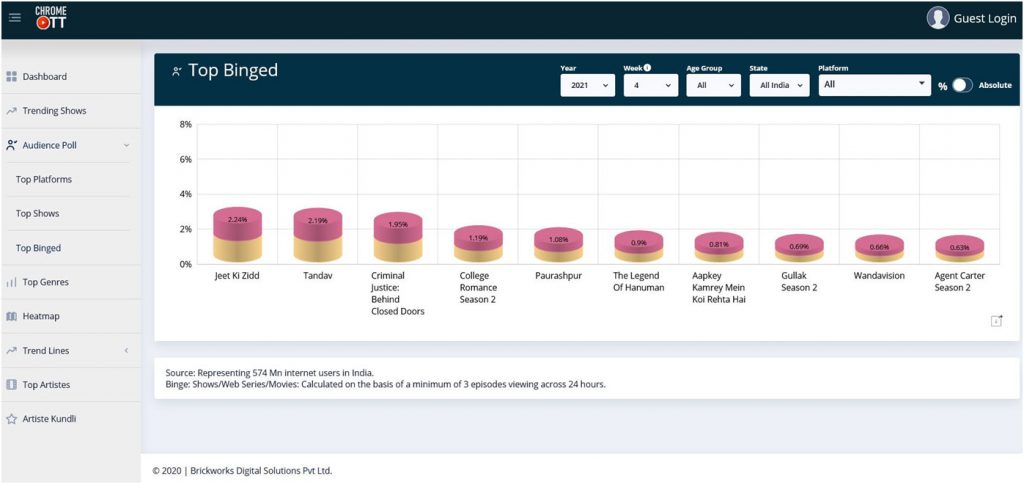This screenshot has width=1024, height=484.
Task: Click the Guest Login text
Action: click(984, 18)
